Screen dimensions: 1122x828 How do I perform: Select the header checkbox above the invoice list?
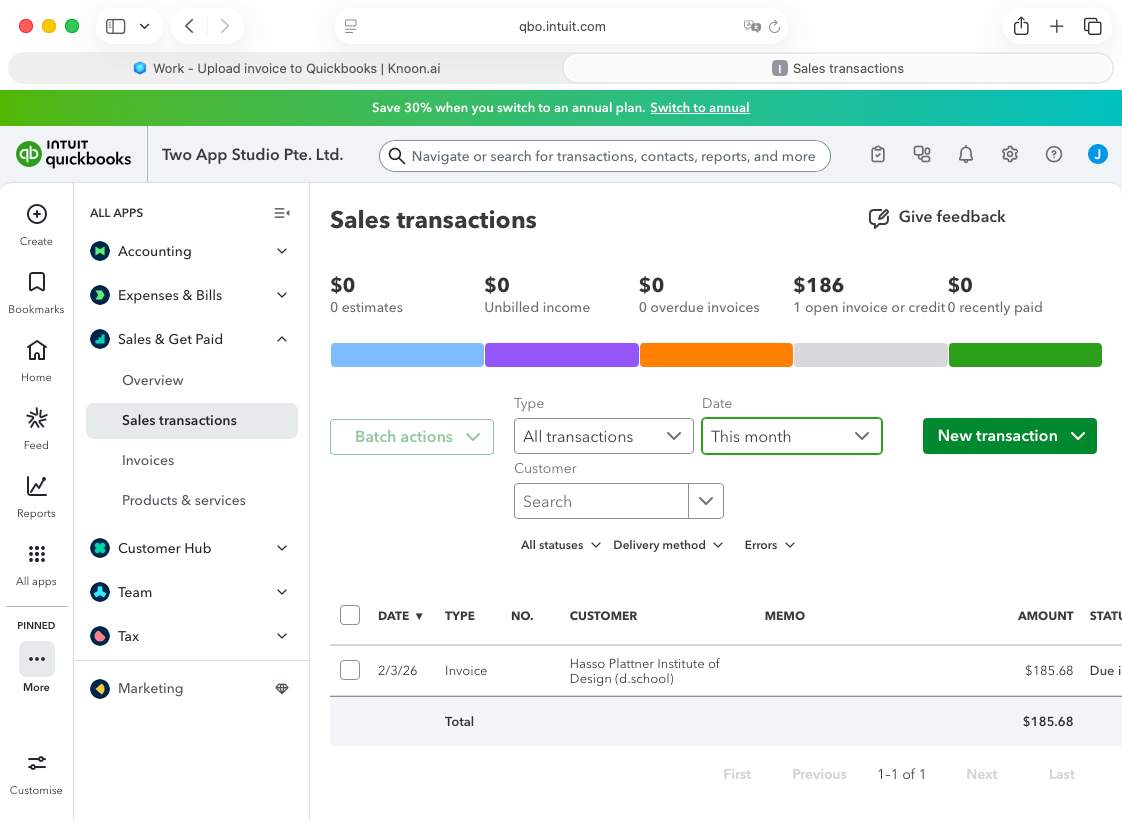(x=350, y=615)
